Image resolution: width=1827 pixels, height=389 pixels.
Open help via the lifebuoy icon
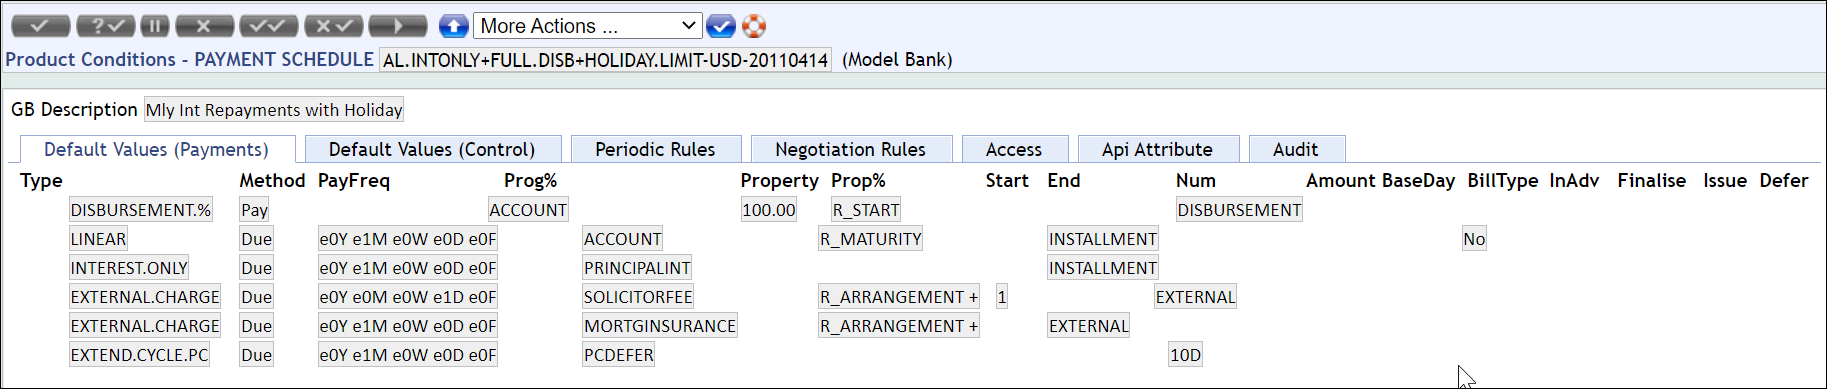(x=753, y=26)
